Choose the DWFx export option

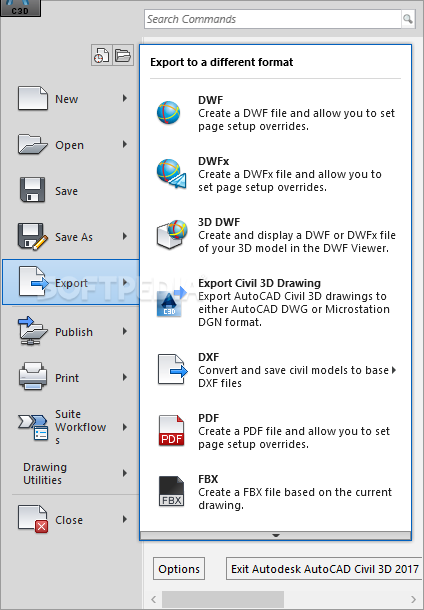click(x=275, y=174)
